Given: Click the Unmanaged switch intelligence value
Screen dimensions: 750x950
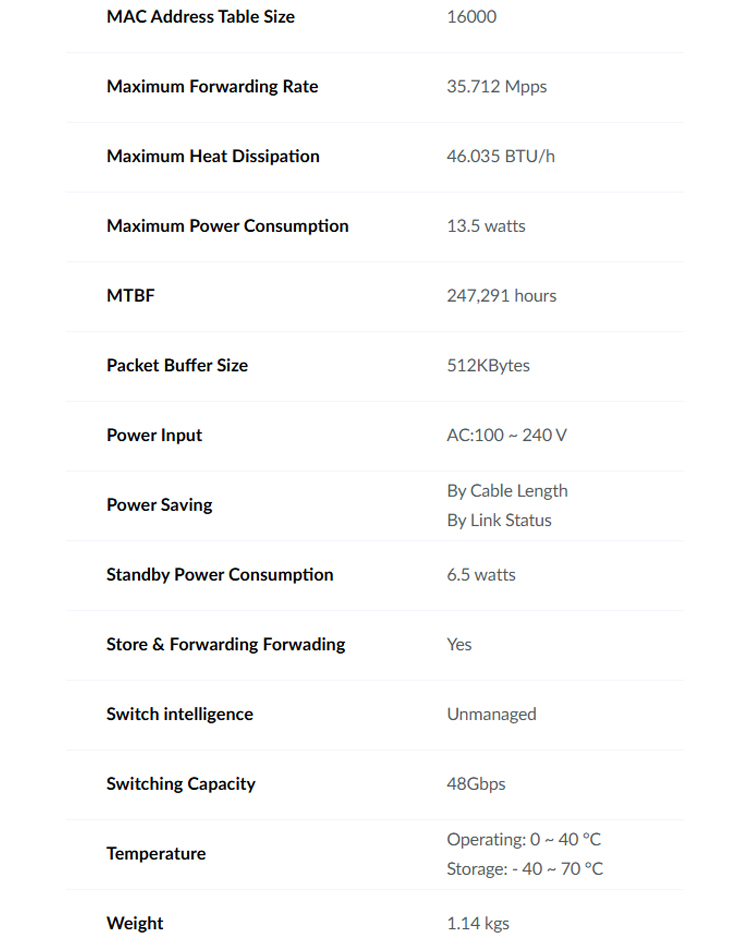Looking at the screenshot, I should (x=491, y=714).
